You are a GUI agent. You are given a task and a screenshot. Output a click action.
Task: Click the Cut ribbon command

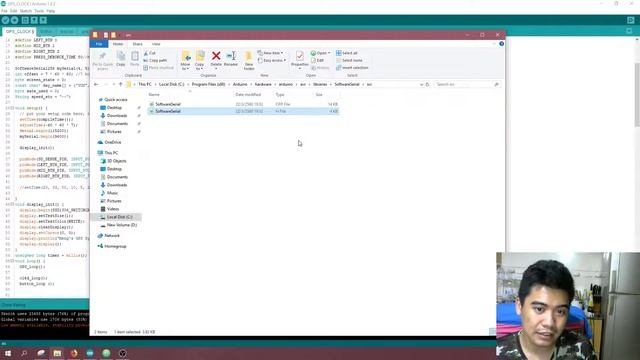point(150,53)
